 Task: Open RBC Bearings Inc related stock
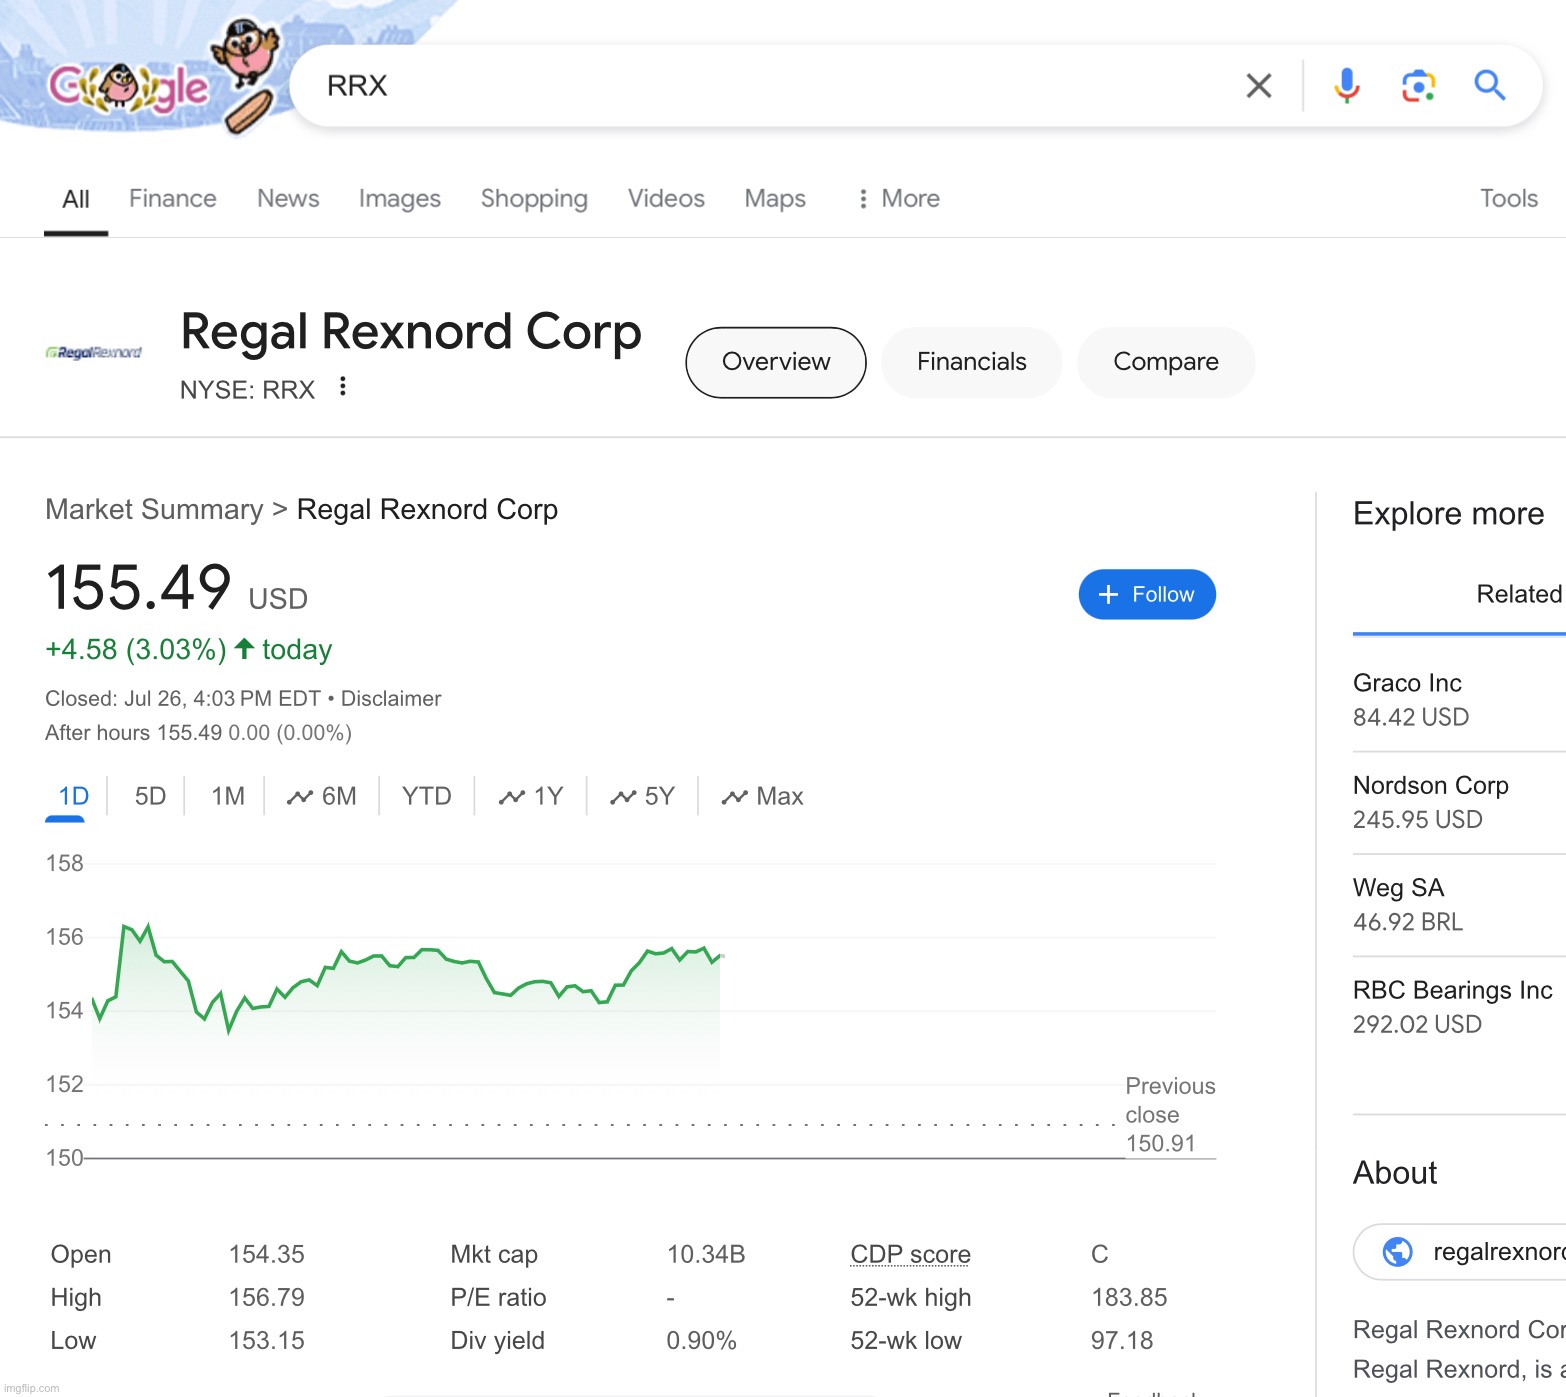tap(1459, 1007)
